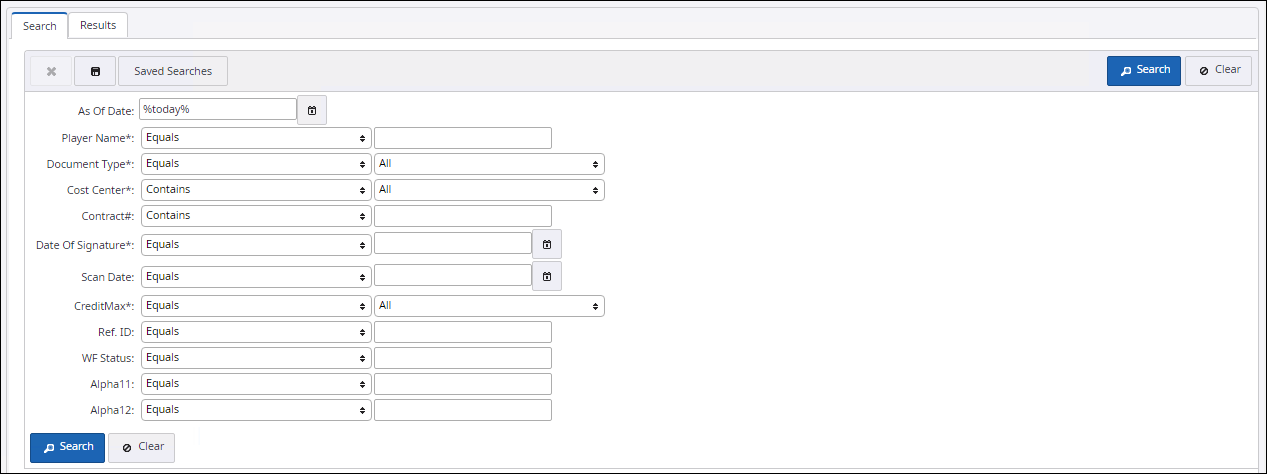The width and height of the screenshot is (1267, 474).
Task: Click the top right Search button
Action: pos(1144,70)
